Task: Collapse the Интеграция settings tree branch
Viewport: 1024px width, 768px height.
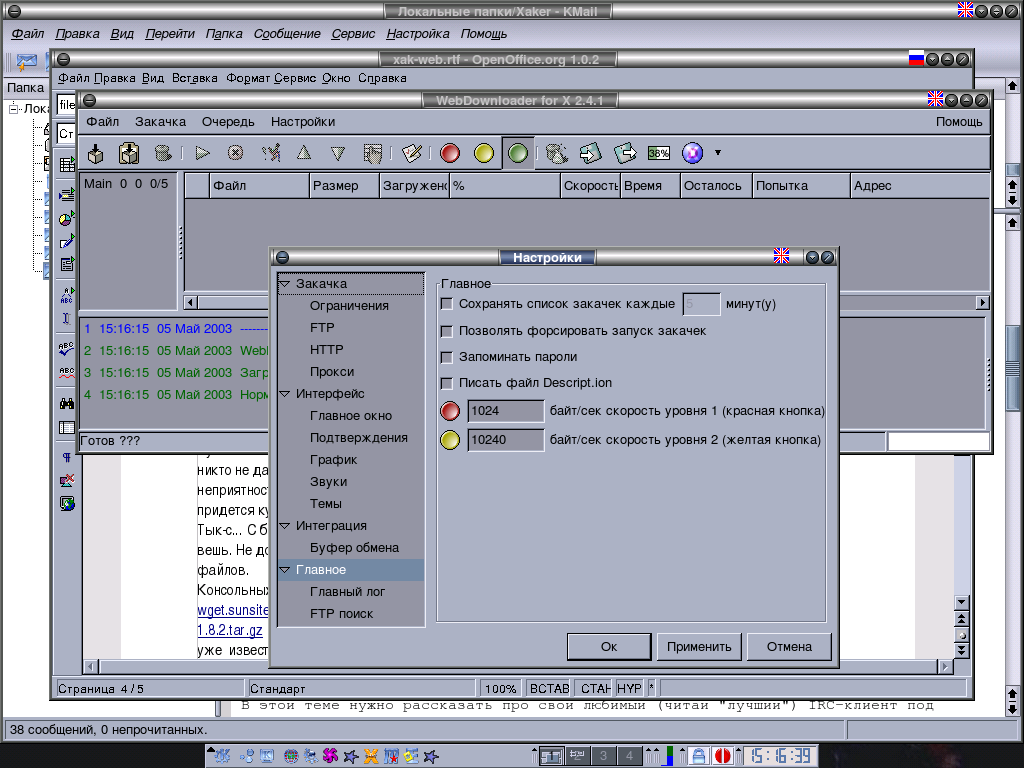Action: (x=285, y=526)
